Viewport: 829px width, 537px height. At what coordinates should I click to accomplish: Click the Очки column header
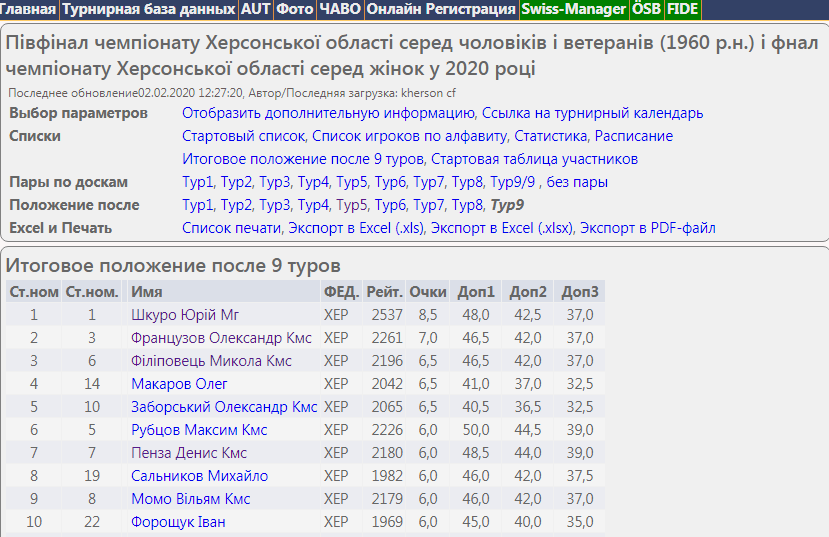click(x=428, y=292)
